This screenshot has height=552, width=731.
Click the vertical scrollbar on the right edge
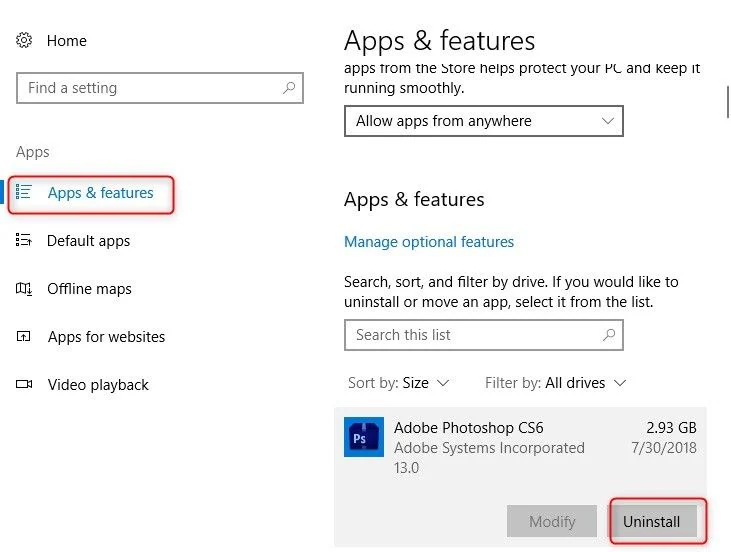pyautogui.click(x=727, y=102)
